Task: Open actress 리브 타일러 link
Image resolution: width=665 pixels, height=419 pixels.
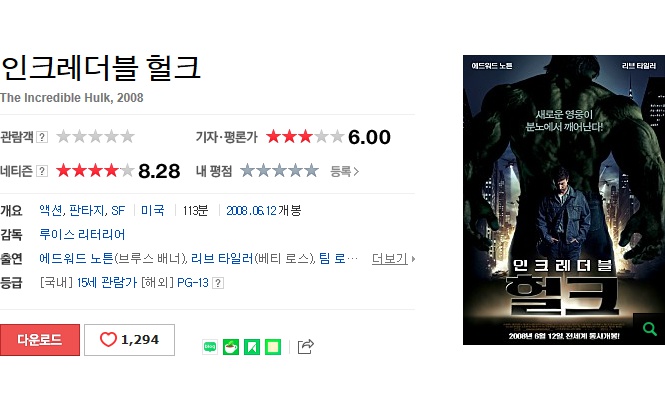Action: pyautogui.click(x=222, y=258)
